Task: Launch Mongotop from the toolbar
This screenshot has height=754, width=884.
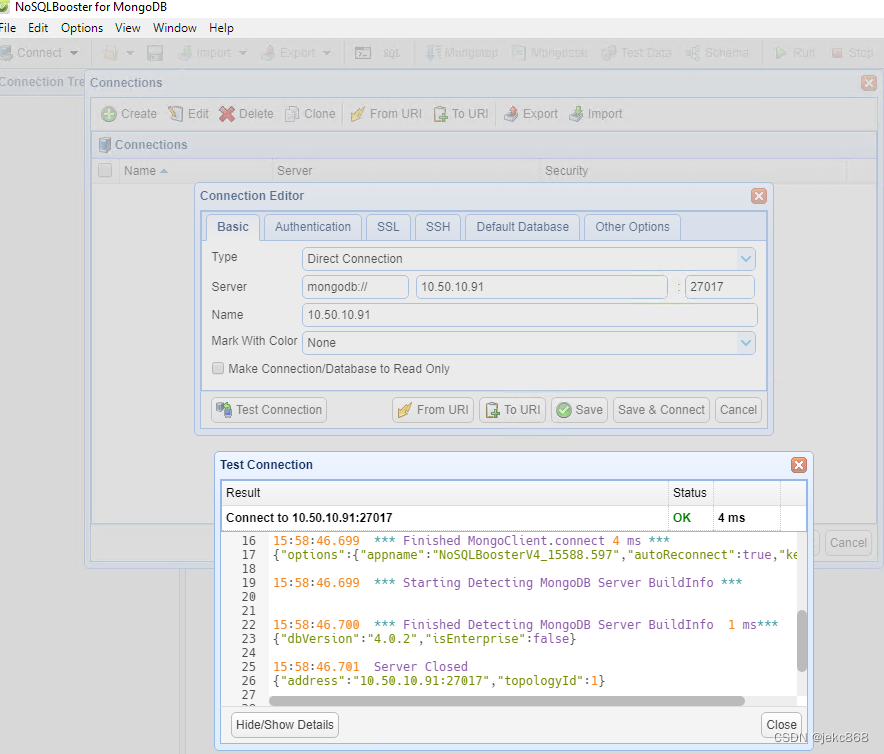Action: pyautogui.click(x=462, y=53)
